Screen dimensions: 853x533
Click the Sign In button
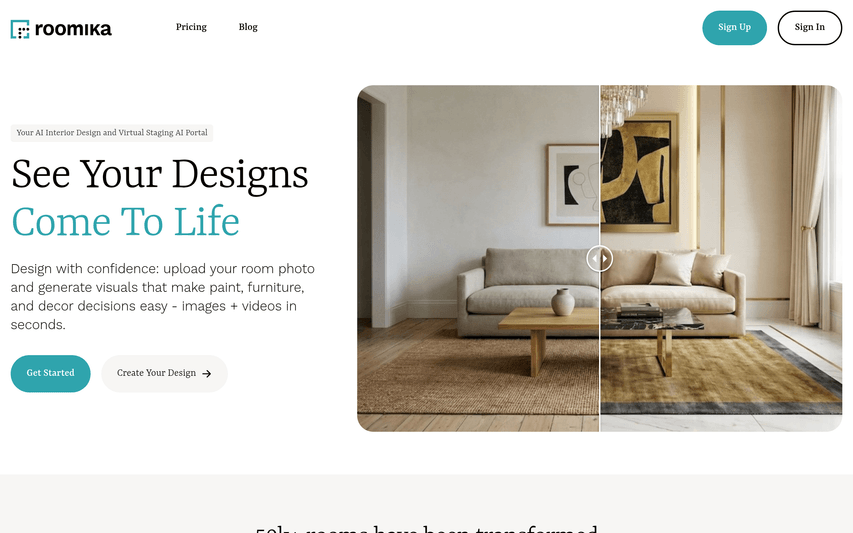pyautogui.click(x=809, y=28)
